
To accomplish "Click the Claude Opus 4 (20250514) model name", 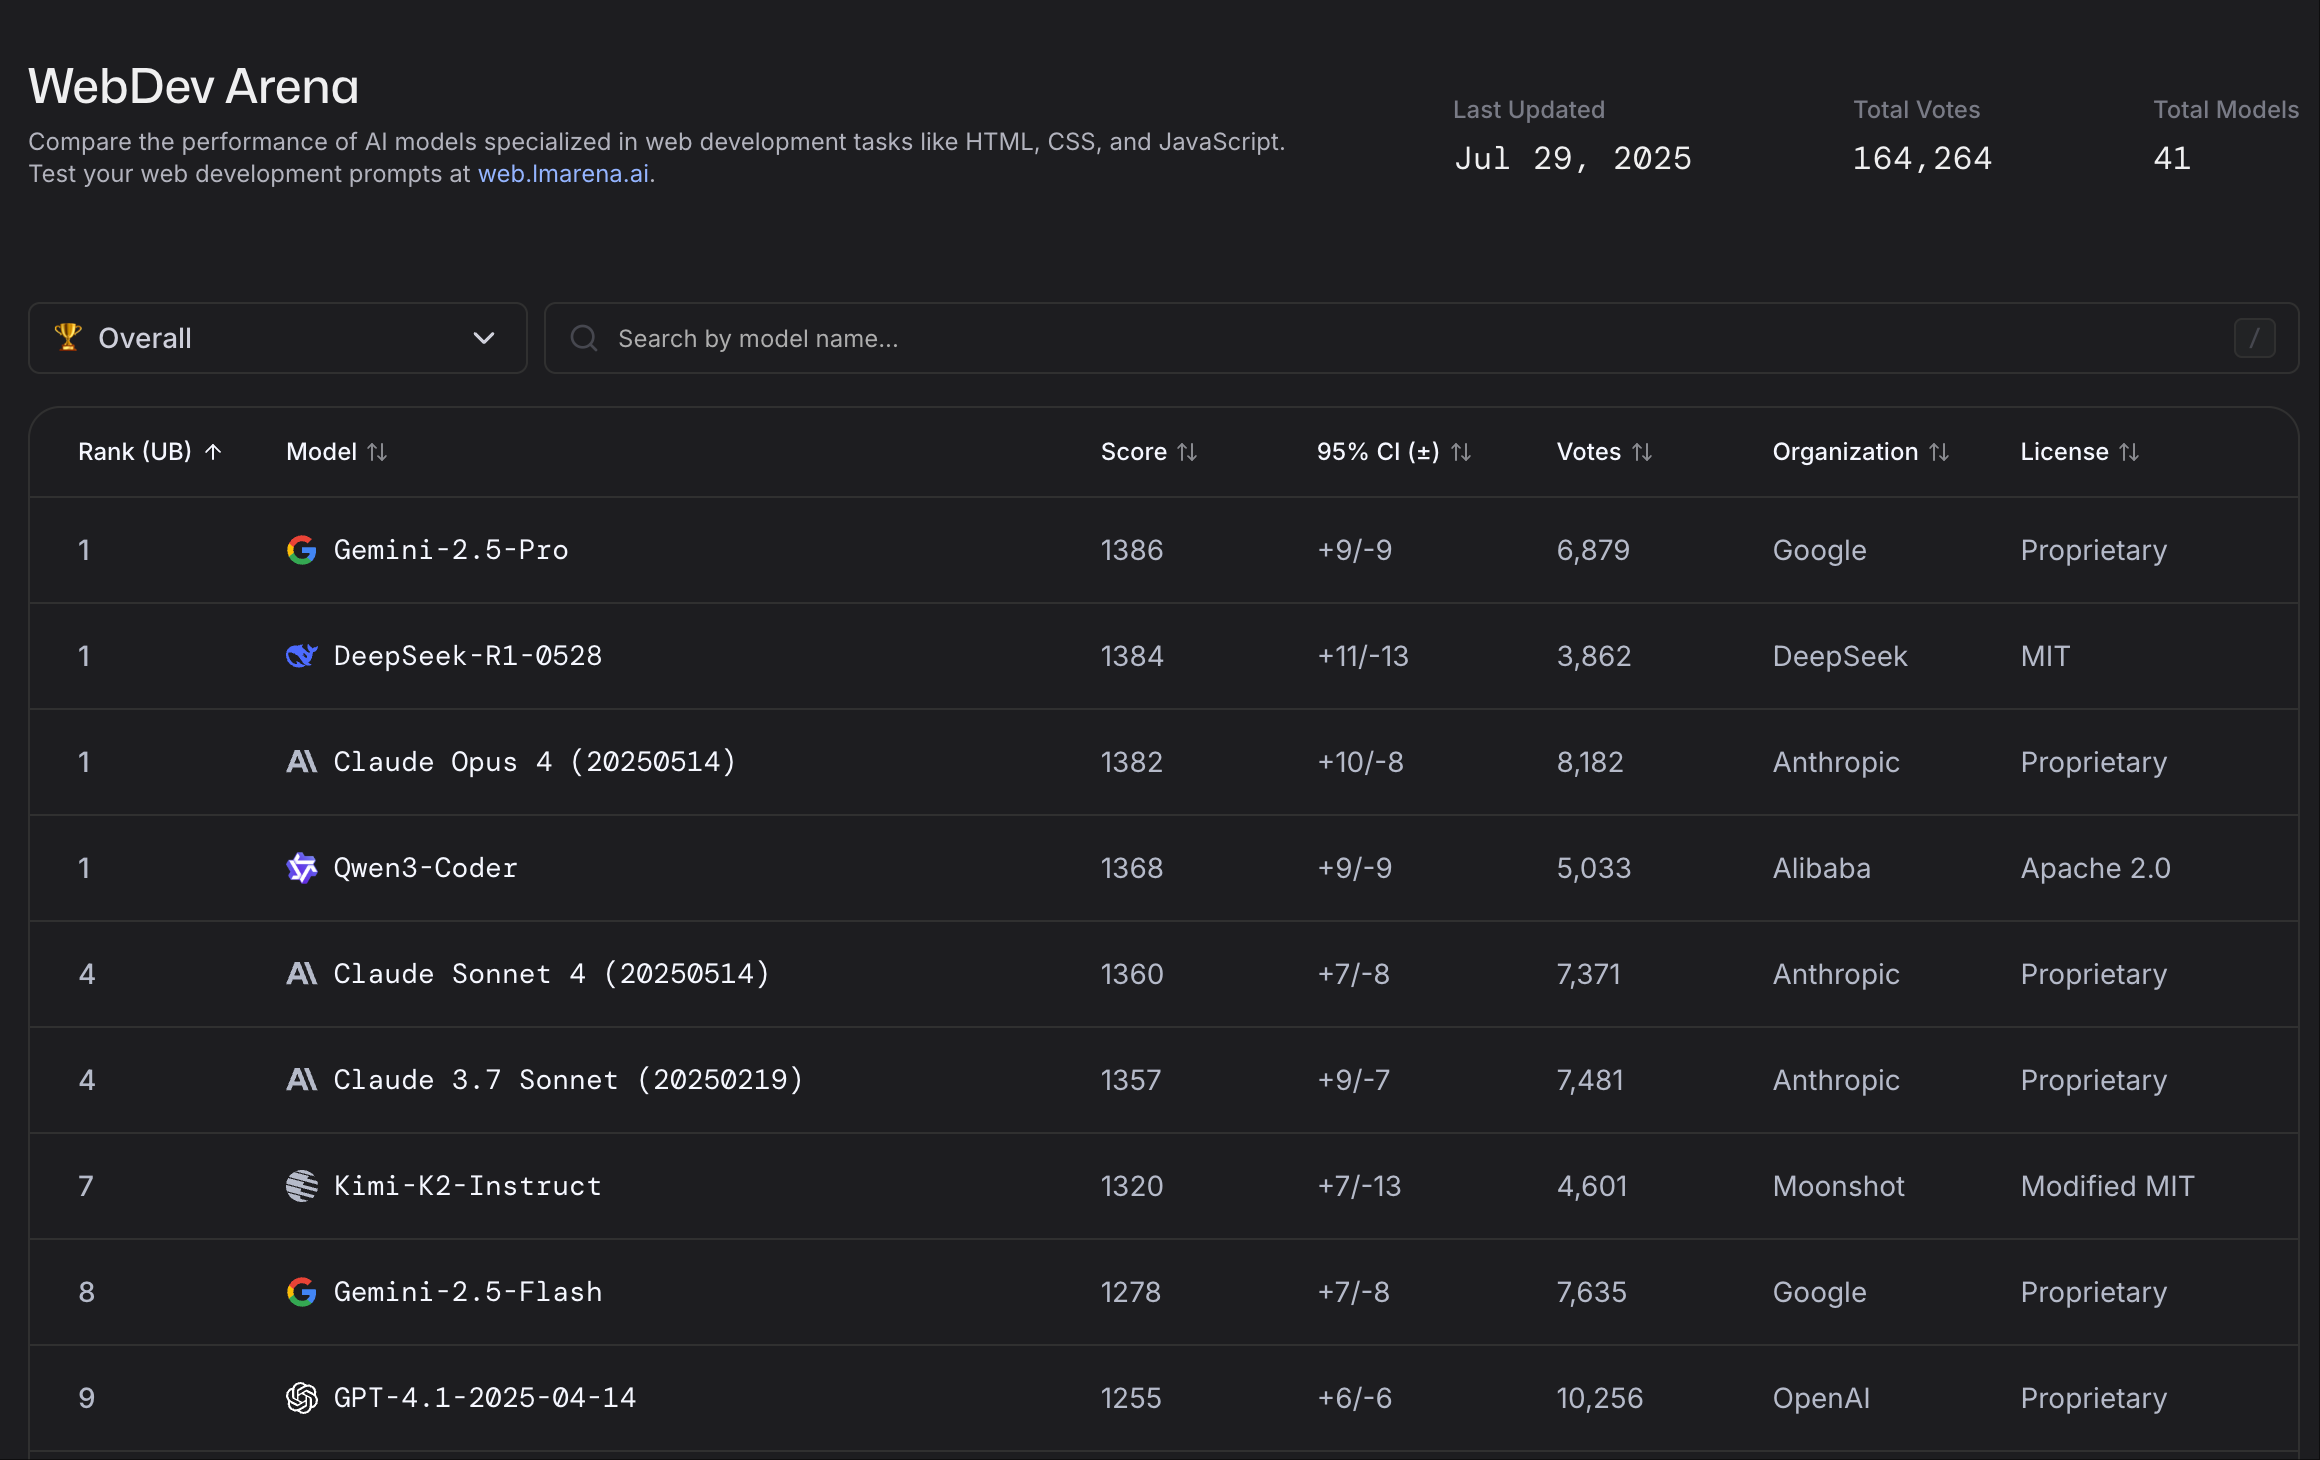I will coord(535,762).
